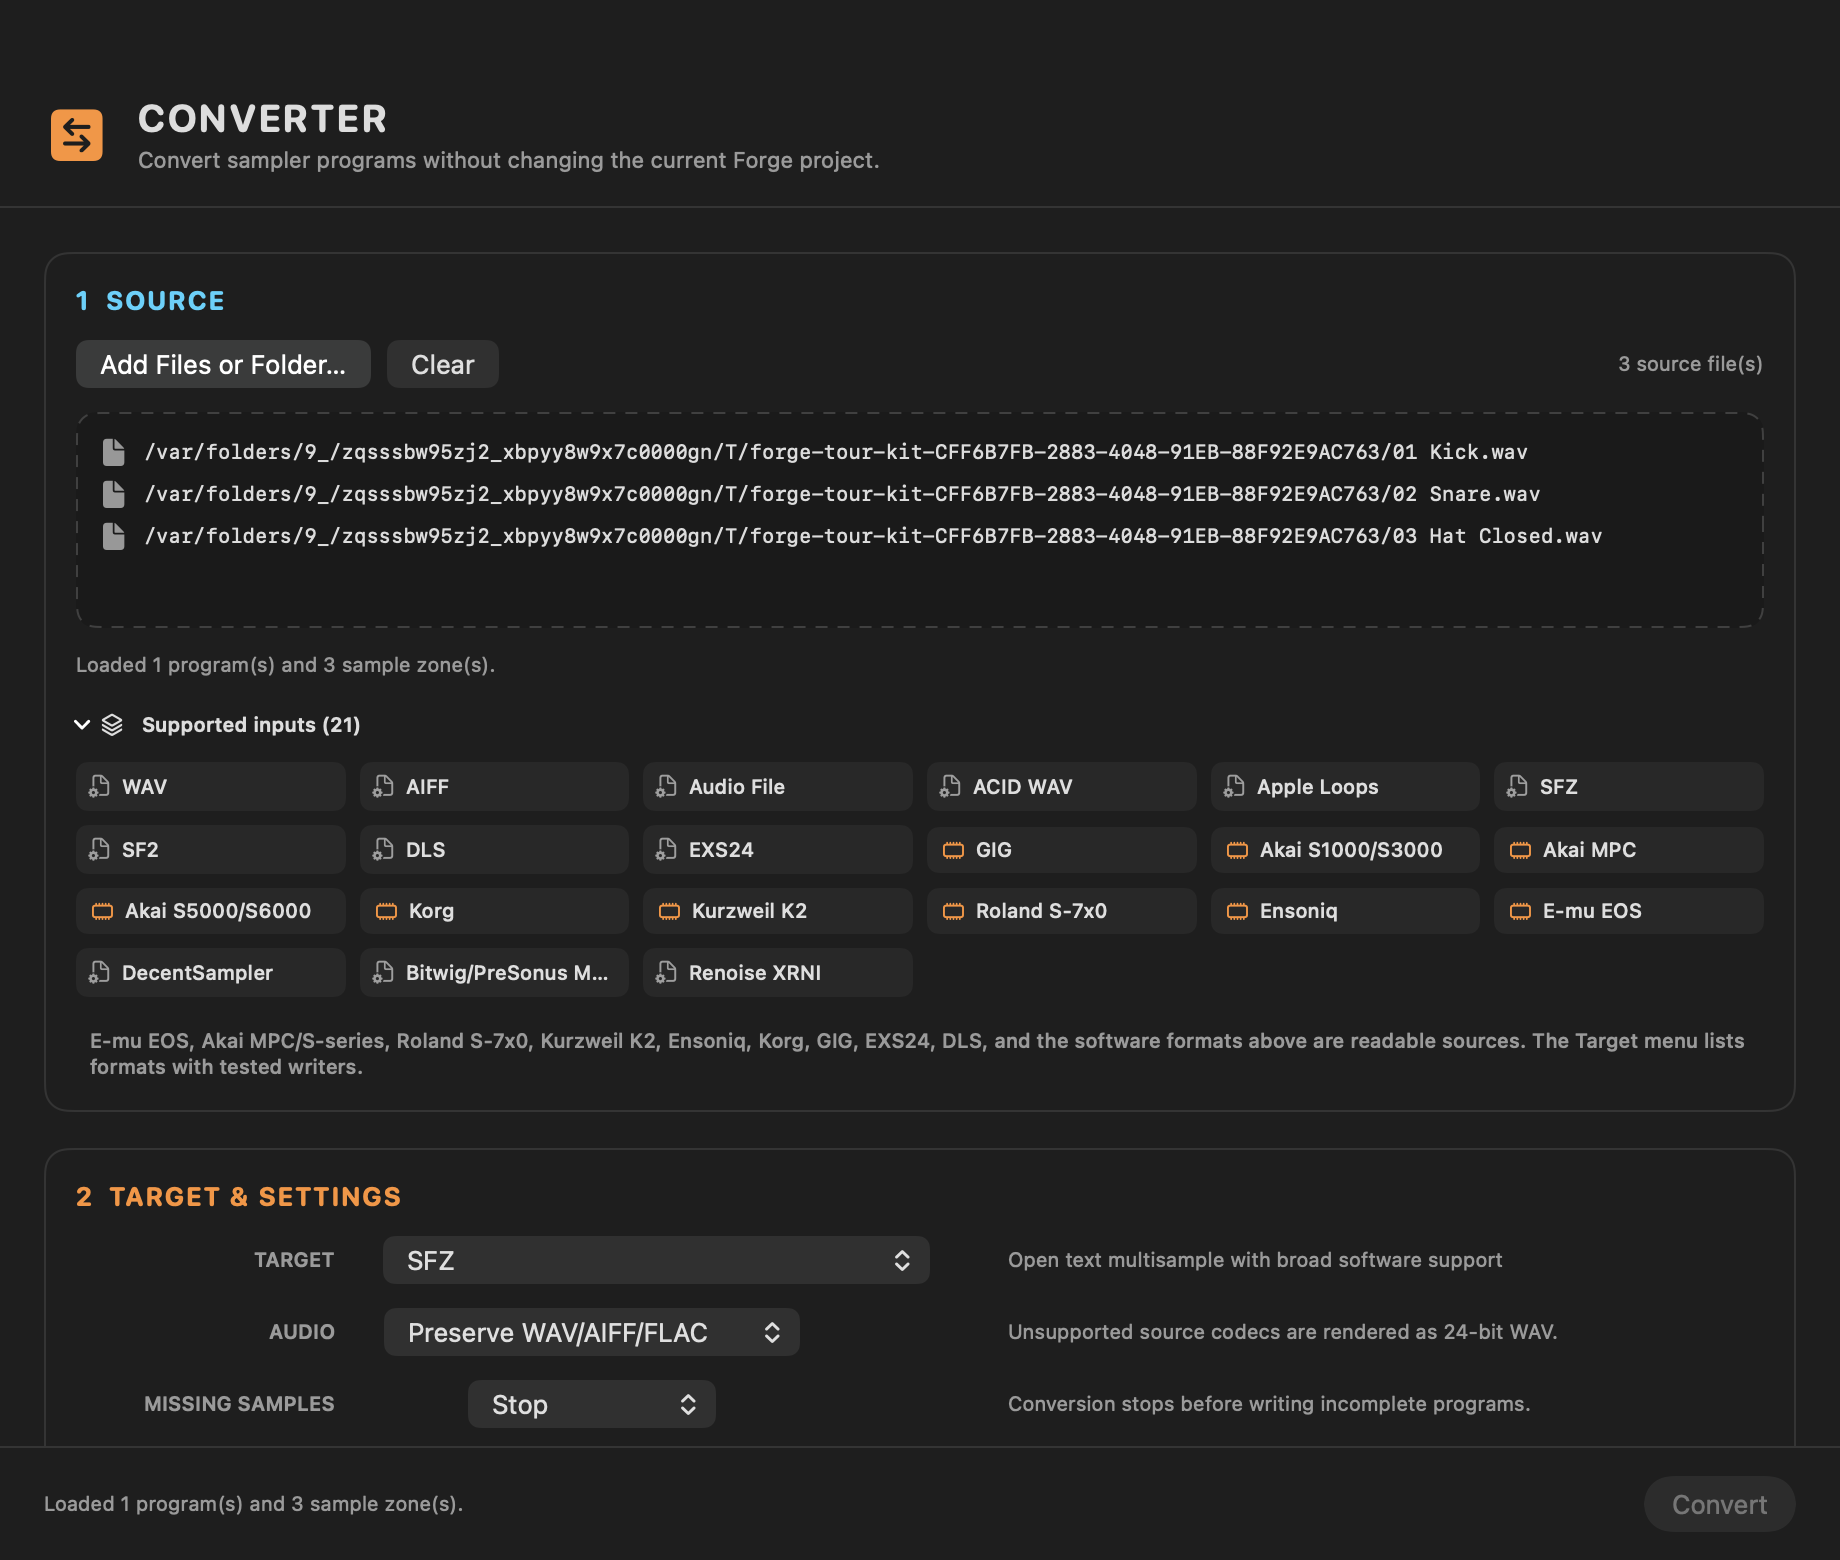
Task: Click the CONVERTER title text
Action: tap(262, 119)
